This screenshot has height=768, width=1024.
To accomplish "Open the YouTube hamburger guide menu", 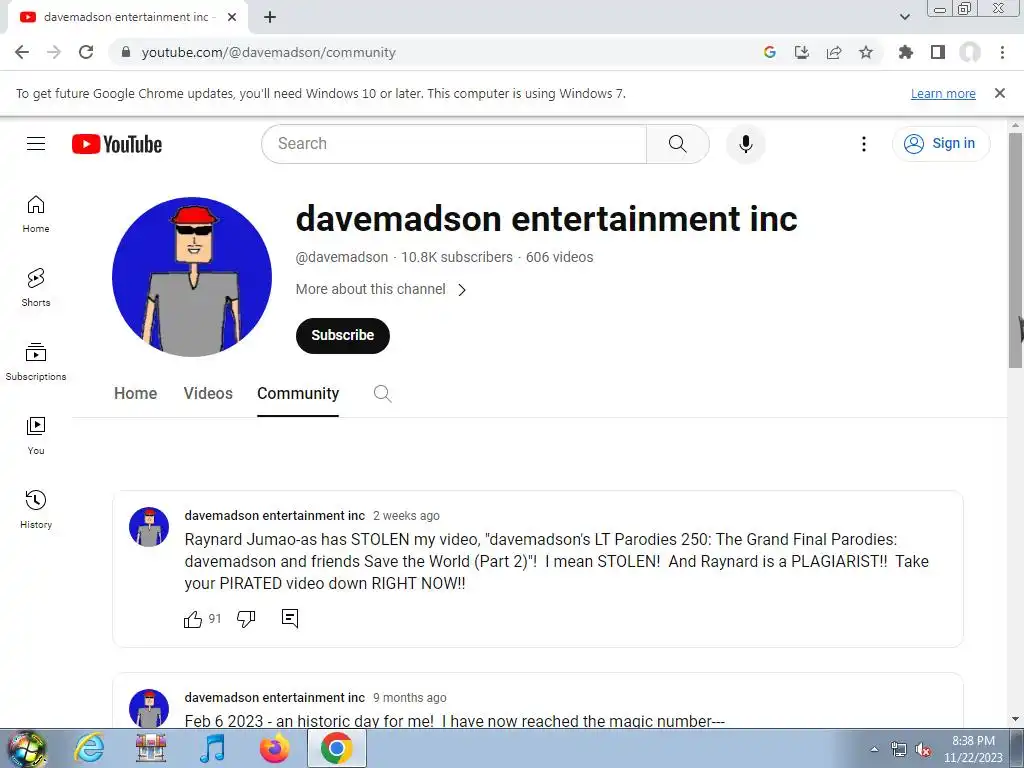I will click(x=36, y=144).
